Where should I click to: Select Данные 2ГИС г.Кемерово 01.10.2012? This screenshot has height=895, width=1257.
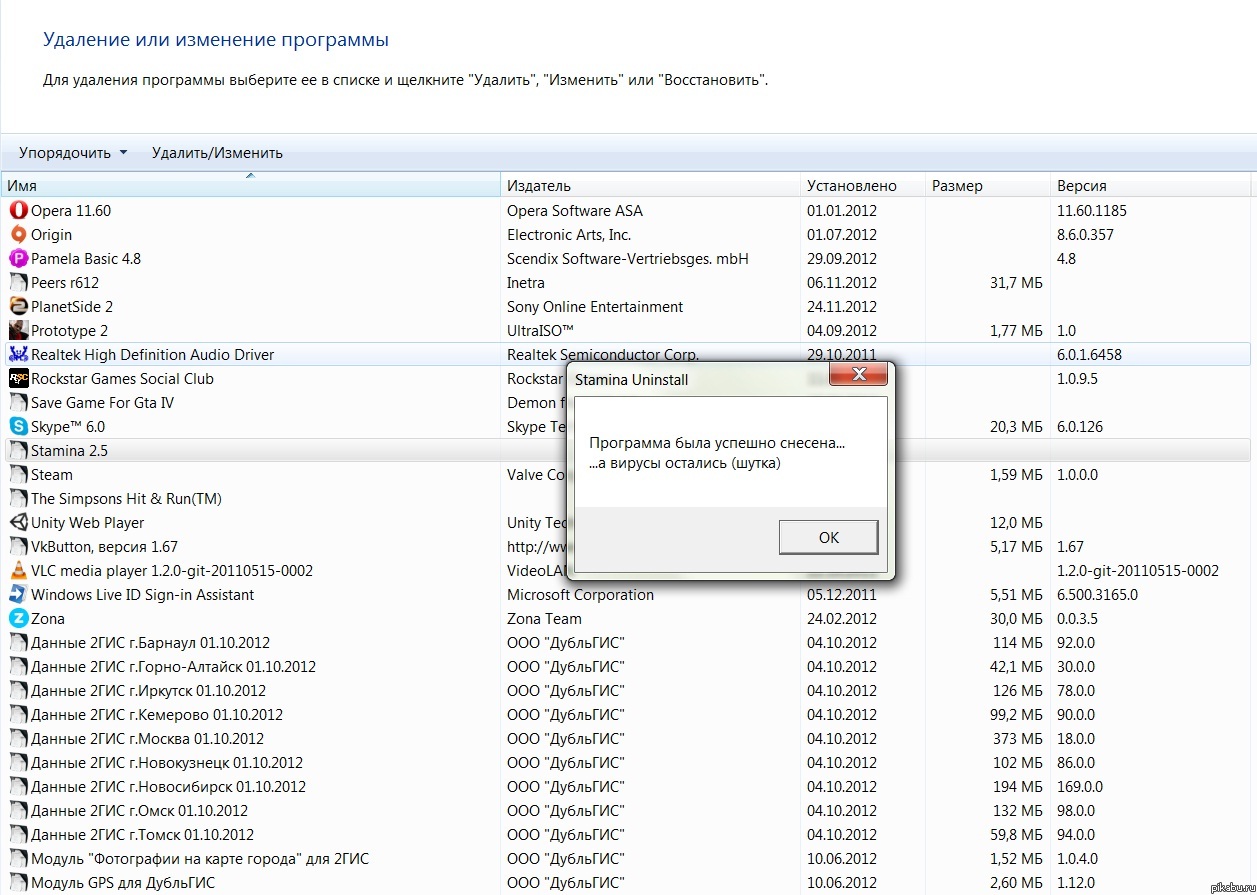(157, 714)
